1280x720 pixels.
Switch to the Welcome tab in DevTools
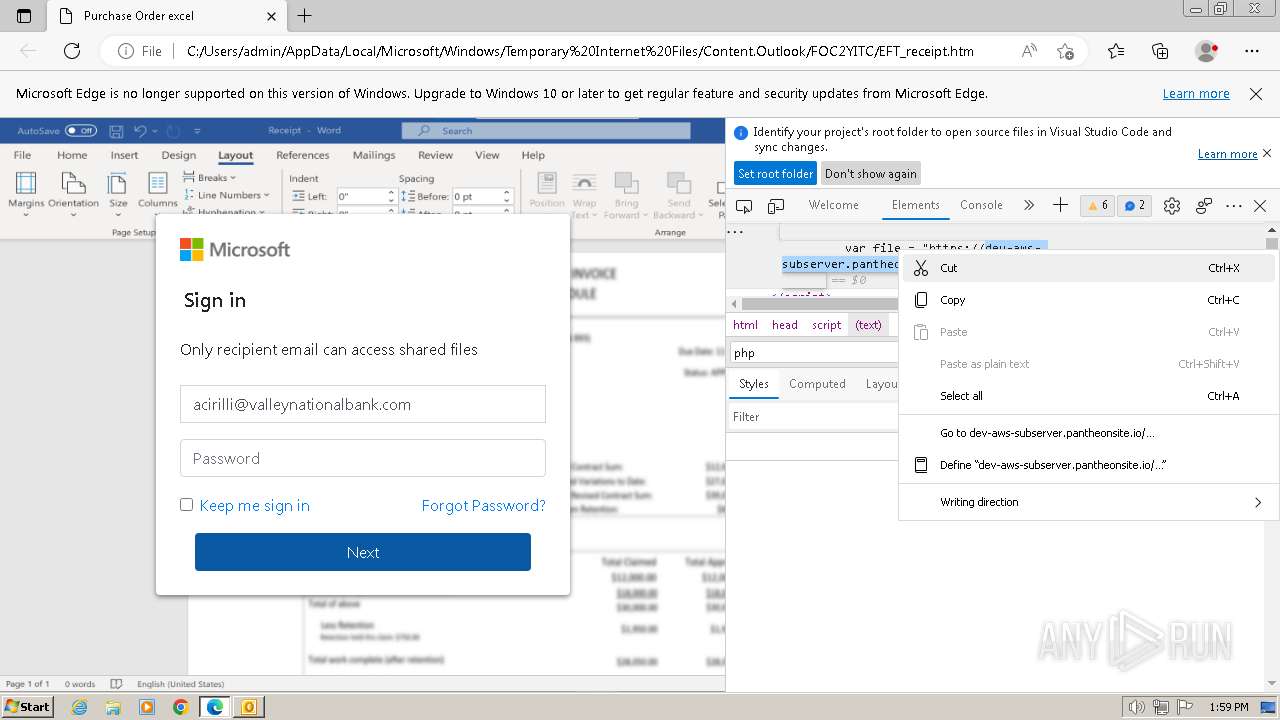[x=833, y=205]
